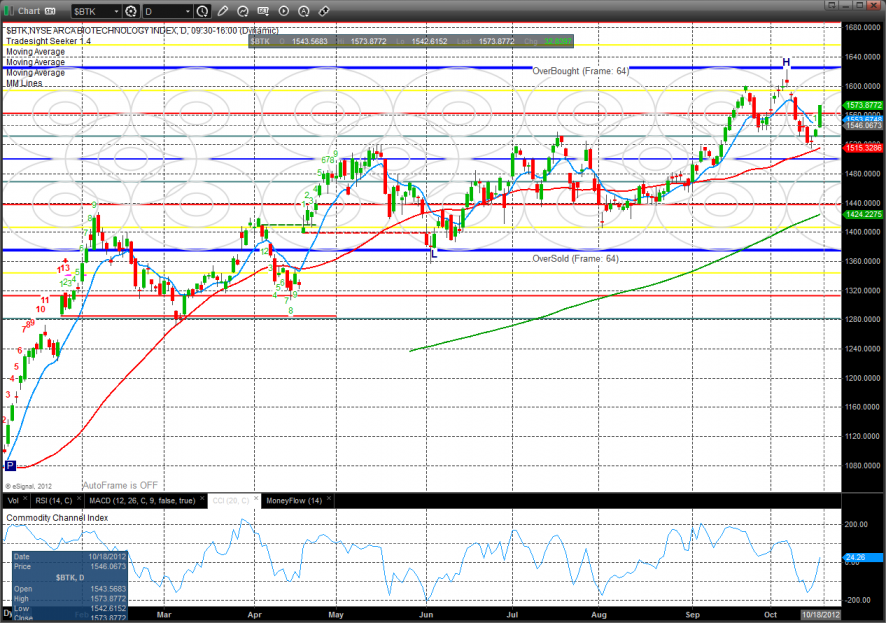The height and width of the screenshot is (623, 886).
Task: Select the pencil drawing tool
Action: click(x=223, y=11)
